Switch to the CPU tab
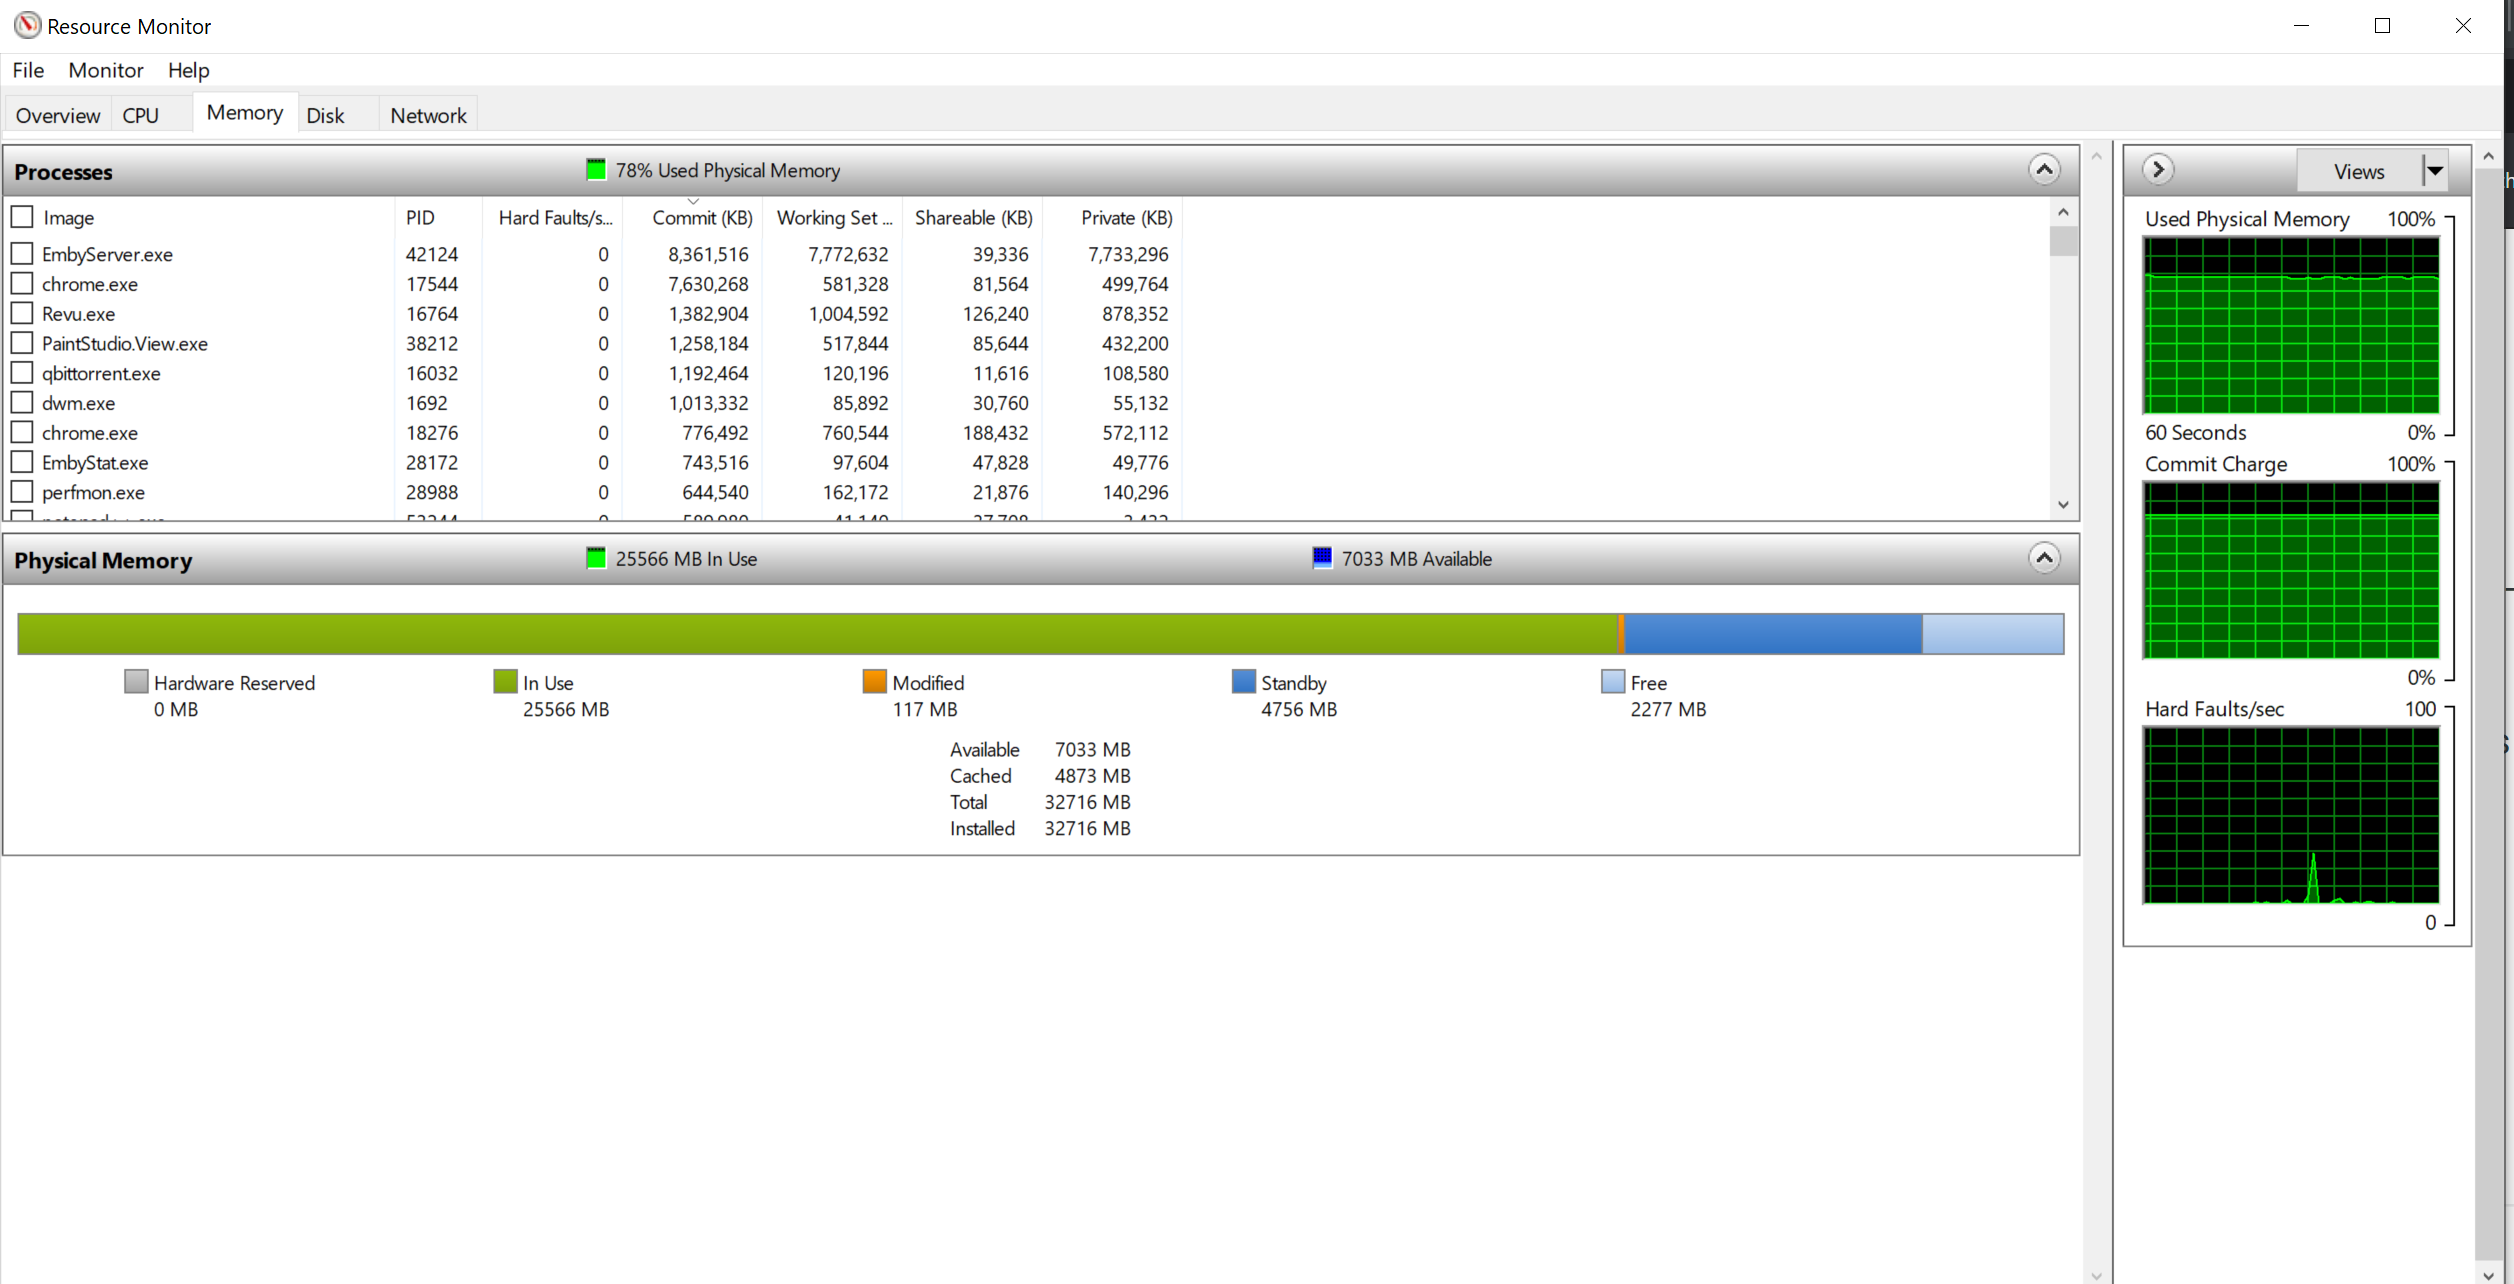The height and width of the screenshot is (1284, 2514). point(140,115)
